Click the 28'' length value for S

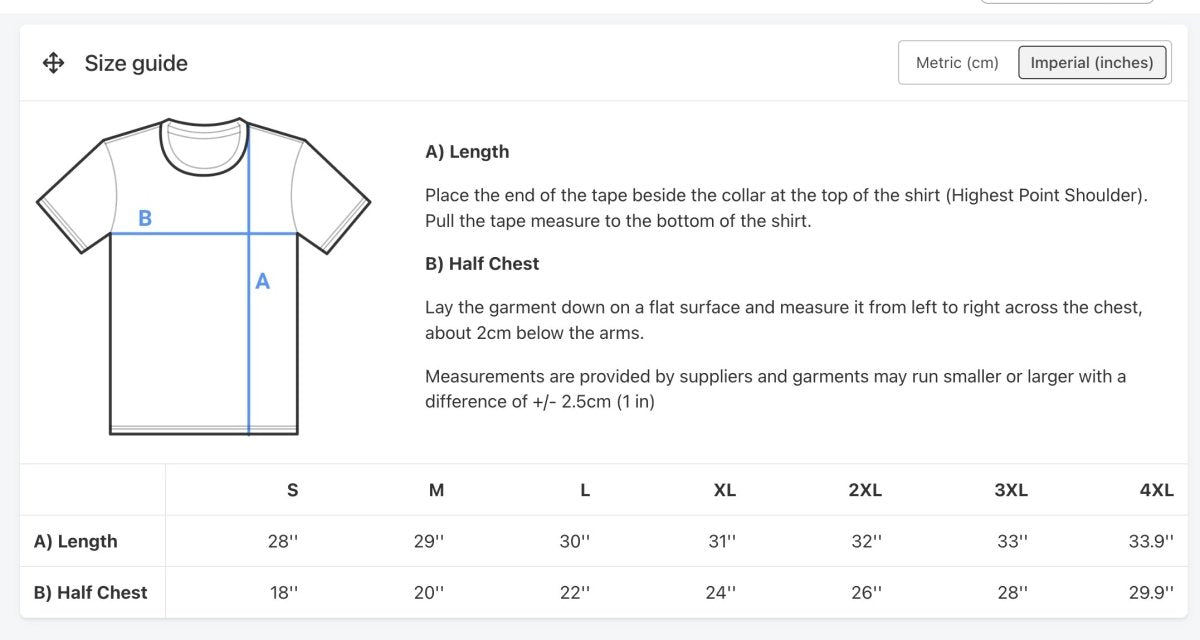click(283, 541)
